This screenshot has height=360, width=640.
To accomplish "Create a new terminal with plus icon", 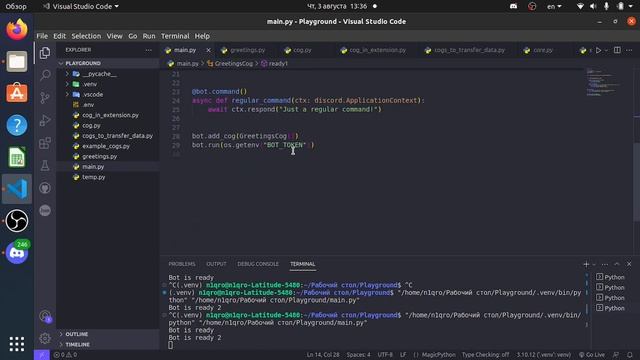I will pos(586,264).
